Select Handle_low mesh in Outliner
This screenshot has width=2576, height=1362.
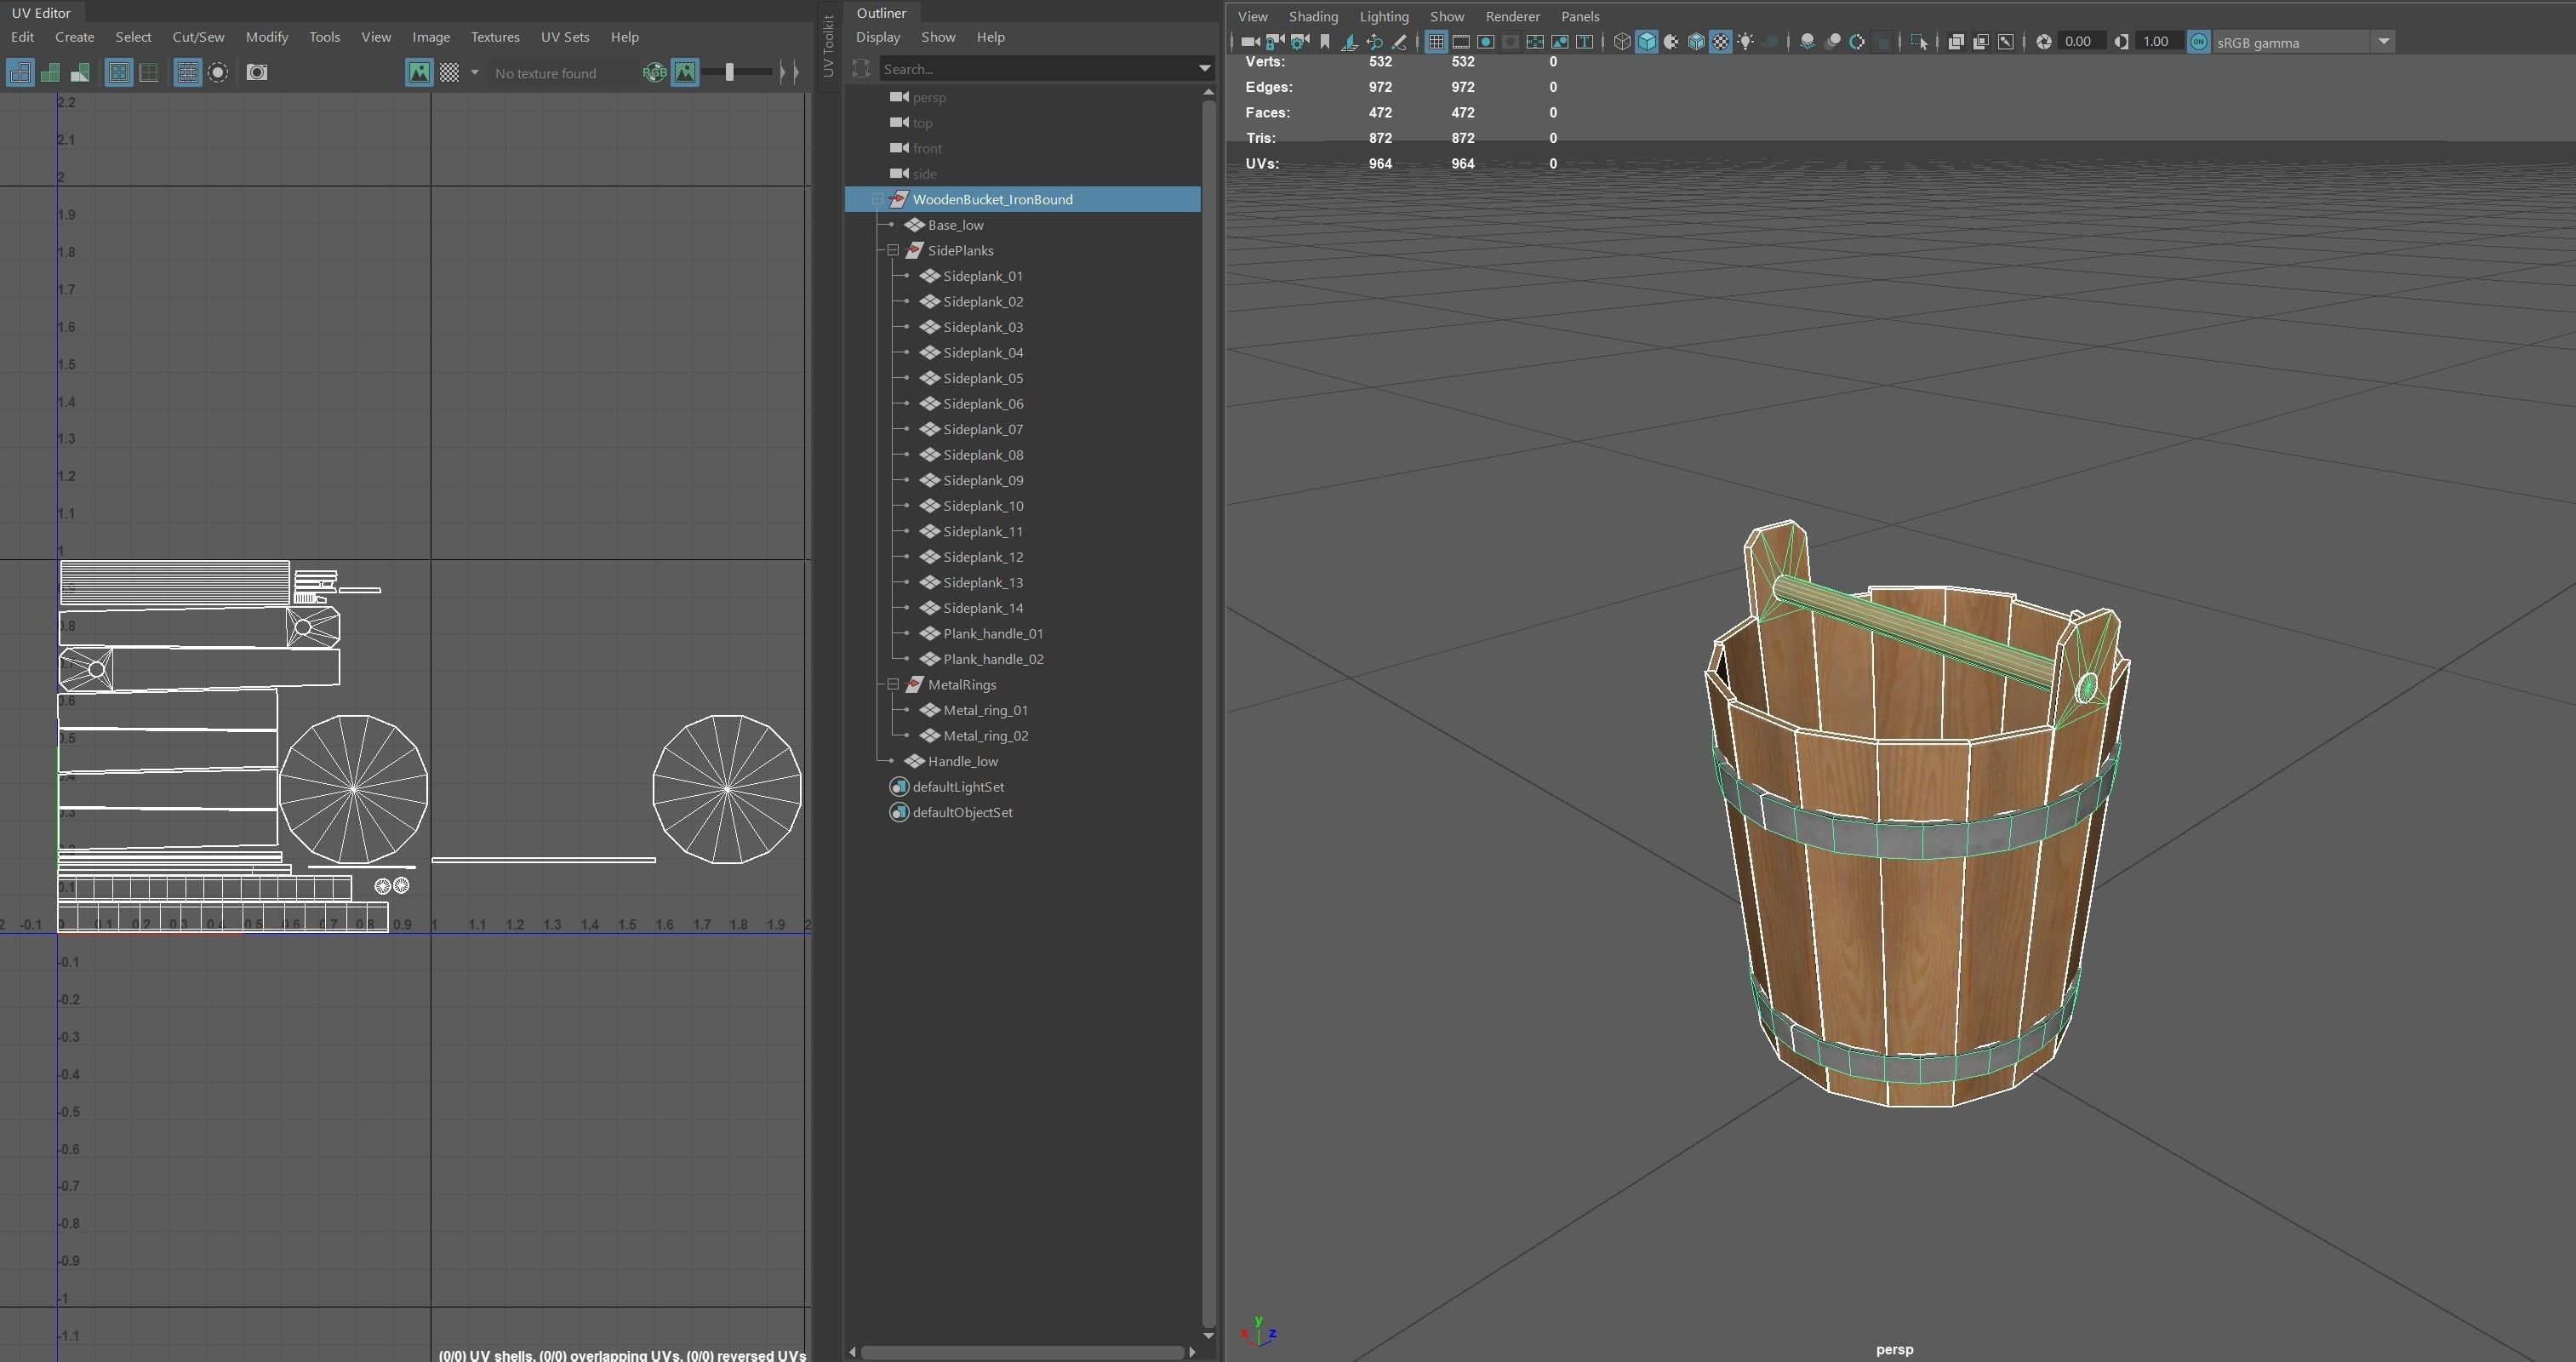tap(962, 761)
